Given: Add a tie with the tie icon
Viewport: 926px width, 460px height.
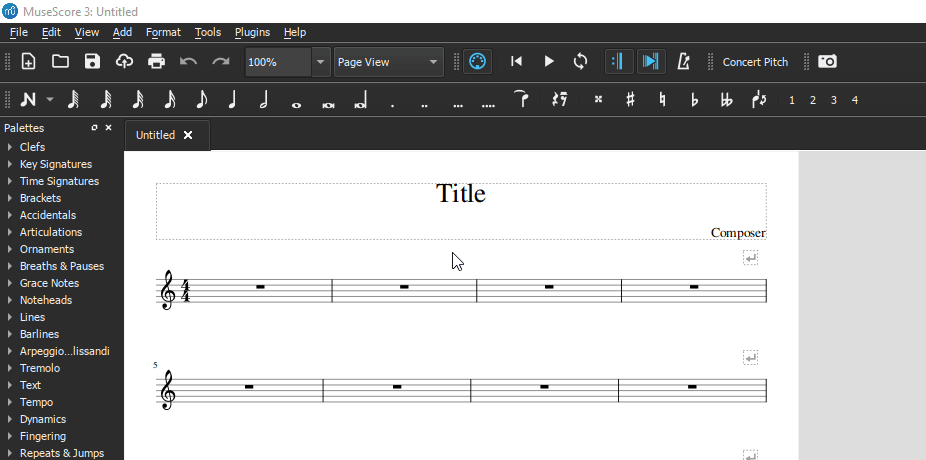Looking at the screenshot, I should point(521,100).
